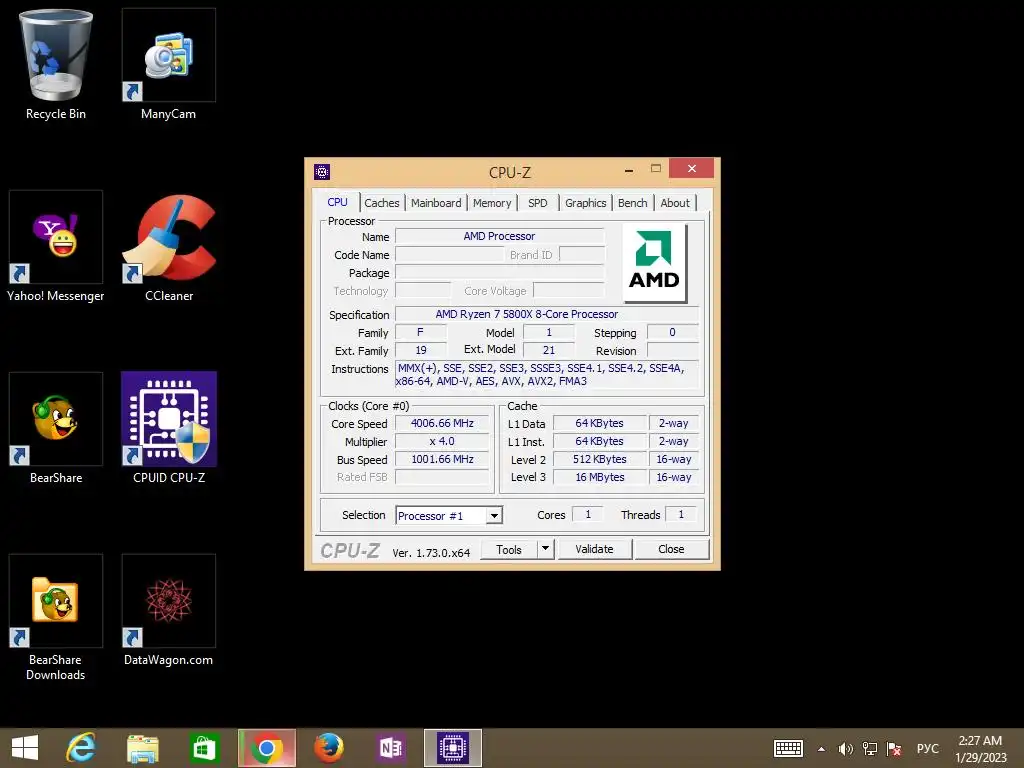Open the clock showing 2:27 AM

tap(980, 749)
